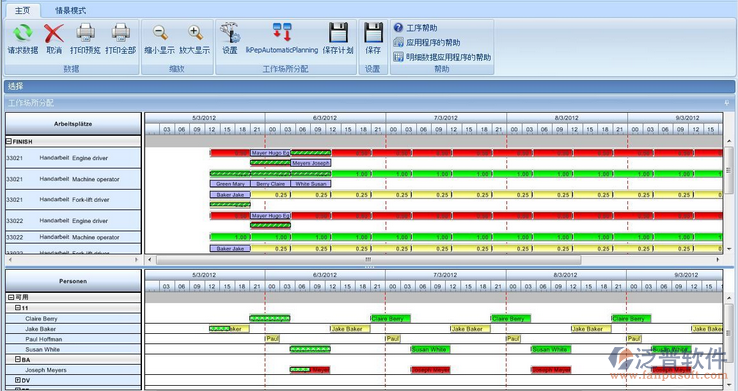Select Claire Berry row in Personen
This screenshot has width=738, height=391.
coord(73,319)
